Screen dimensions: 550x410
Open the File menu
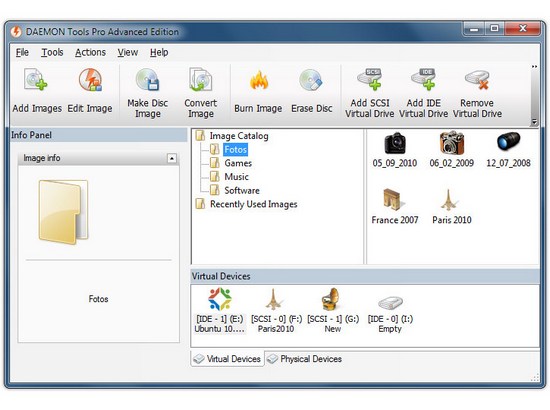(22, 52)
